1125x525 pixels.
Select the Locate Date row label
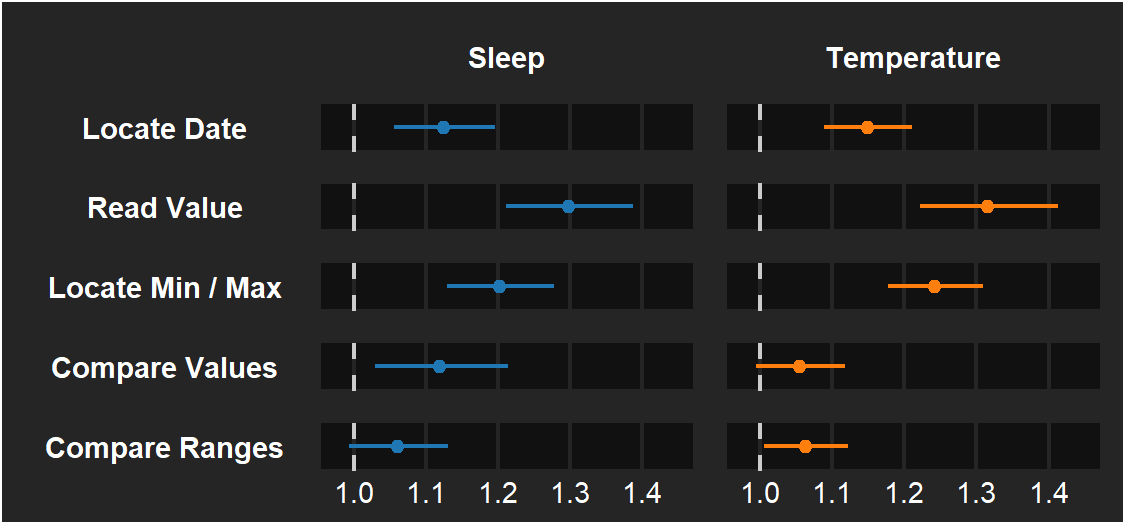[164, 129]
